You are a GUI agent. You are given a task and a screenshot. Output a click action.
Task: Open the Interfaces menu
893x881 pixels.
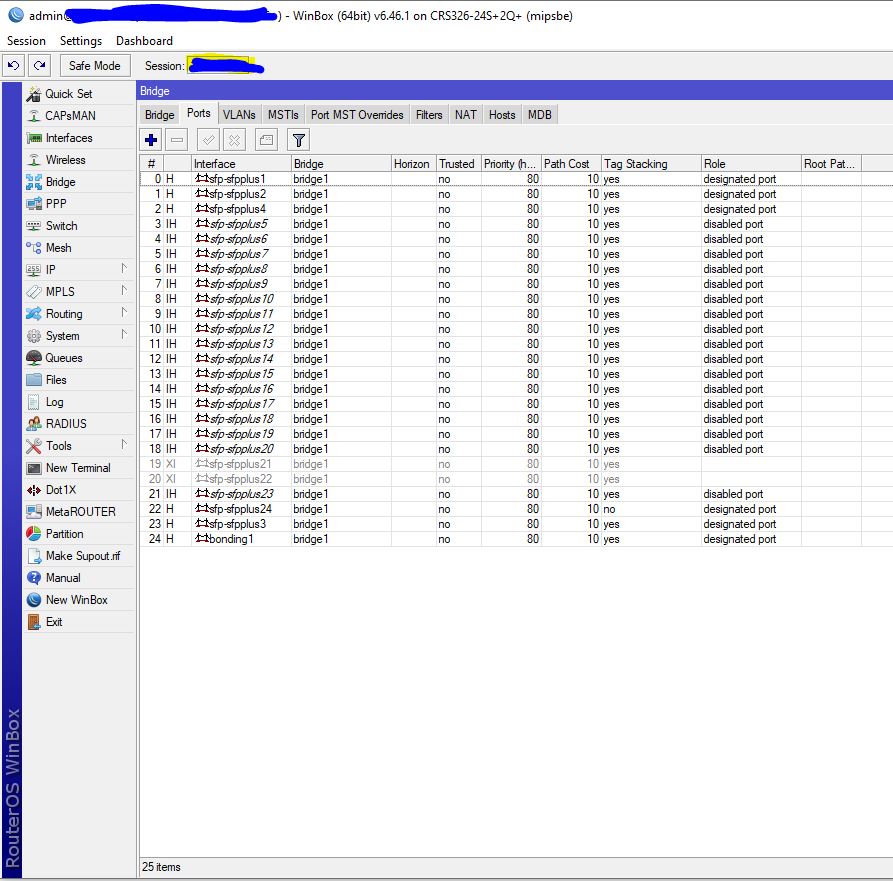point(79,138)
